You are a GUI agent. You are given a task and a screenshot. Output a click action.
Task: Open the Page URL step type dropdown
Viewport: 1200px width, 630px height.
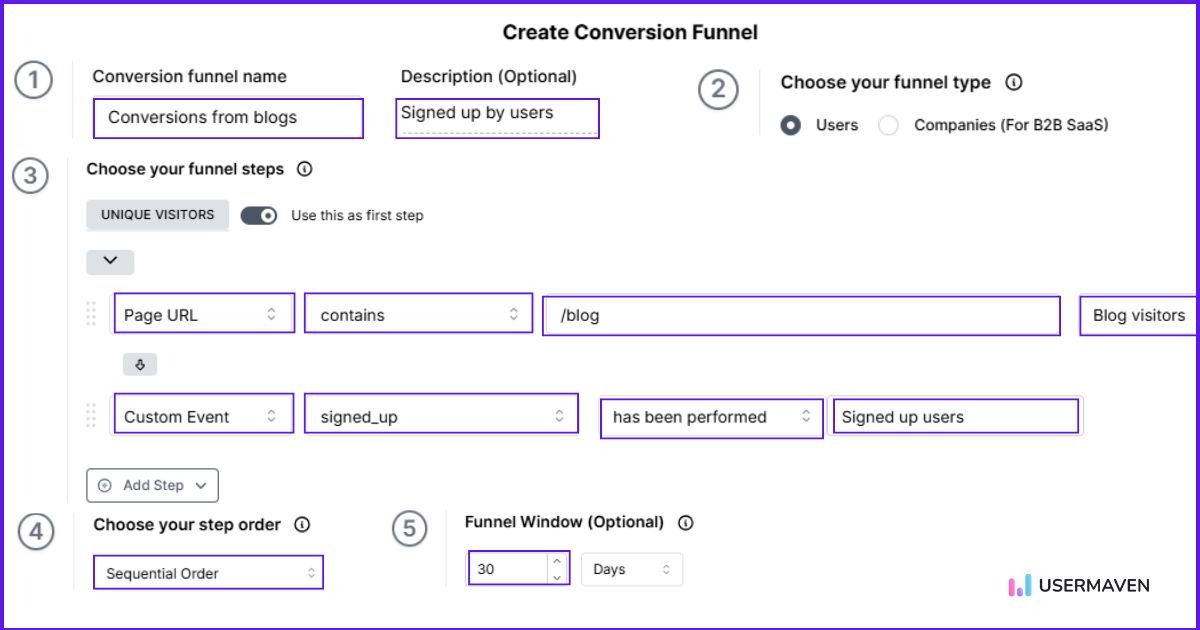[x=204, y=314]
